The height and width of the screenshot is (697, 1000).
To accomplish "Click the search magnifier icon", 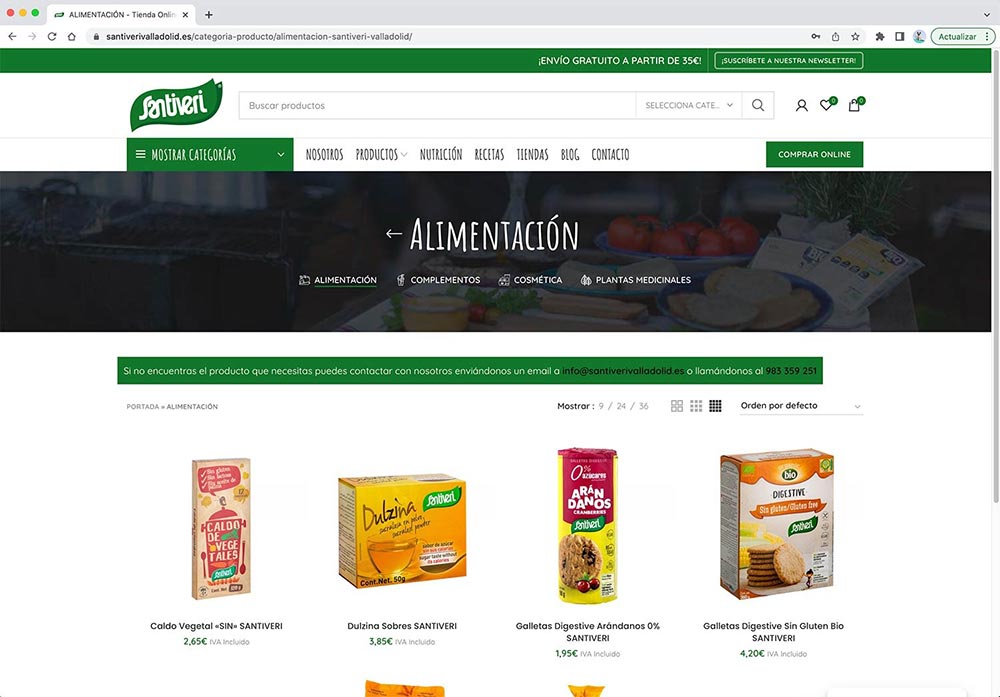I will tap(758, 105).
